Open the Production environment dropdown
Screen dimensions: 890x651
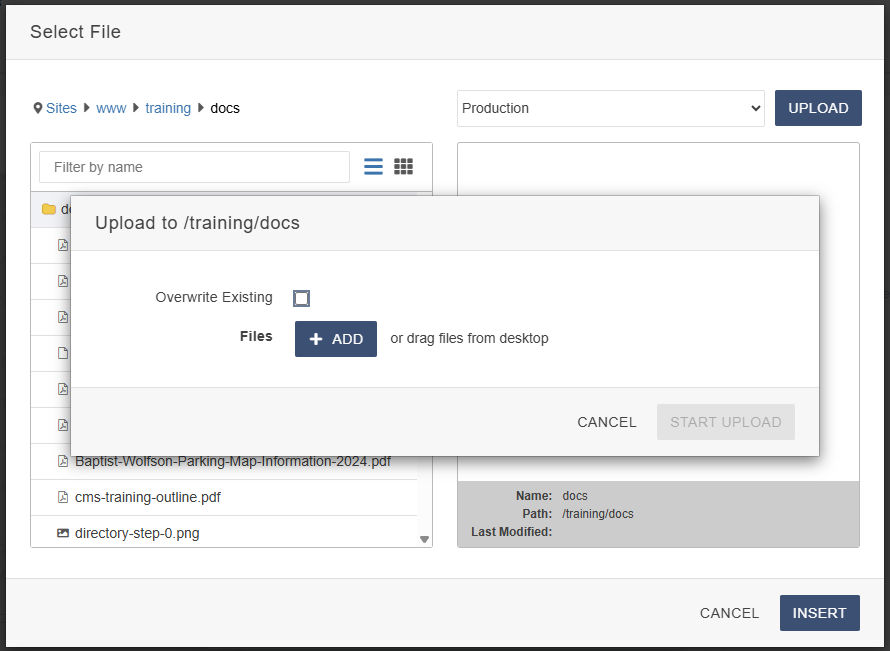(611, 108)
